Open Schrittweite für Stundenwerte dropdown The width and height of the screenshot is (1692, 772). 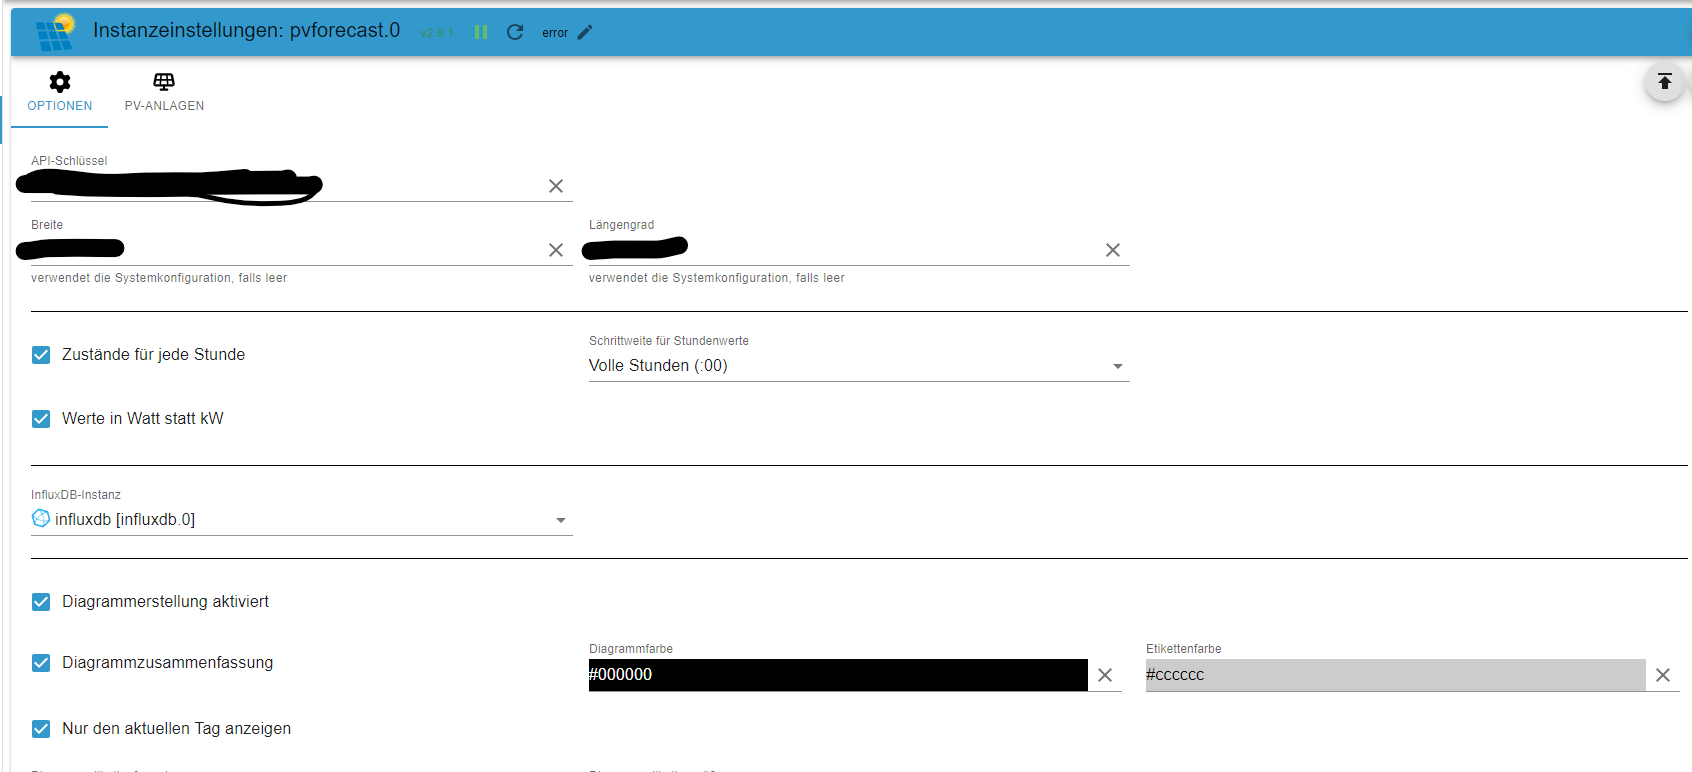click(x=859, y=366)
